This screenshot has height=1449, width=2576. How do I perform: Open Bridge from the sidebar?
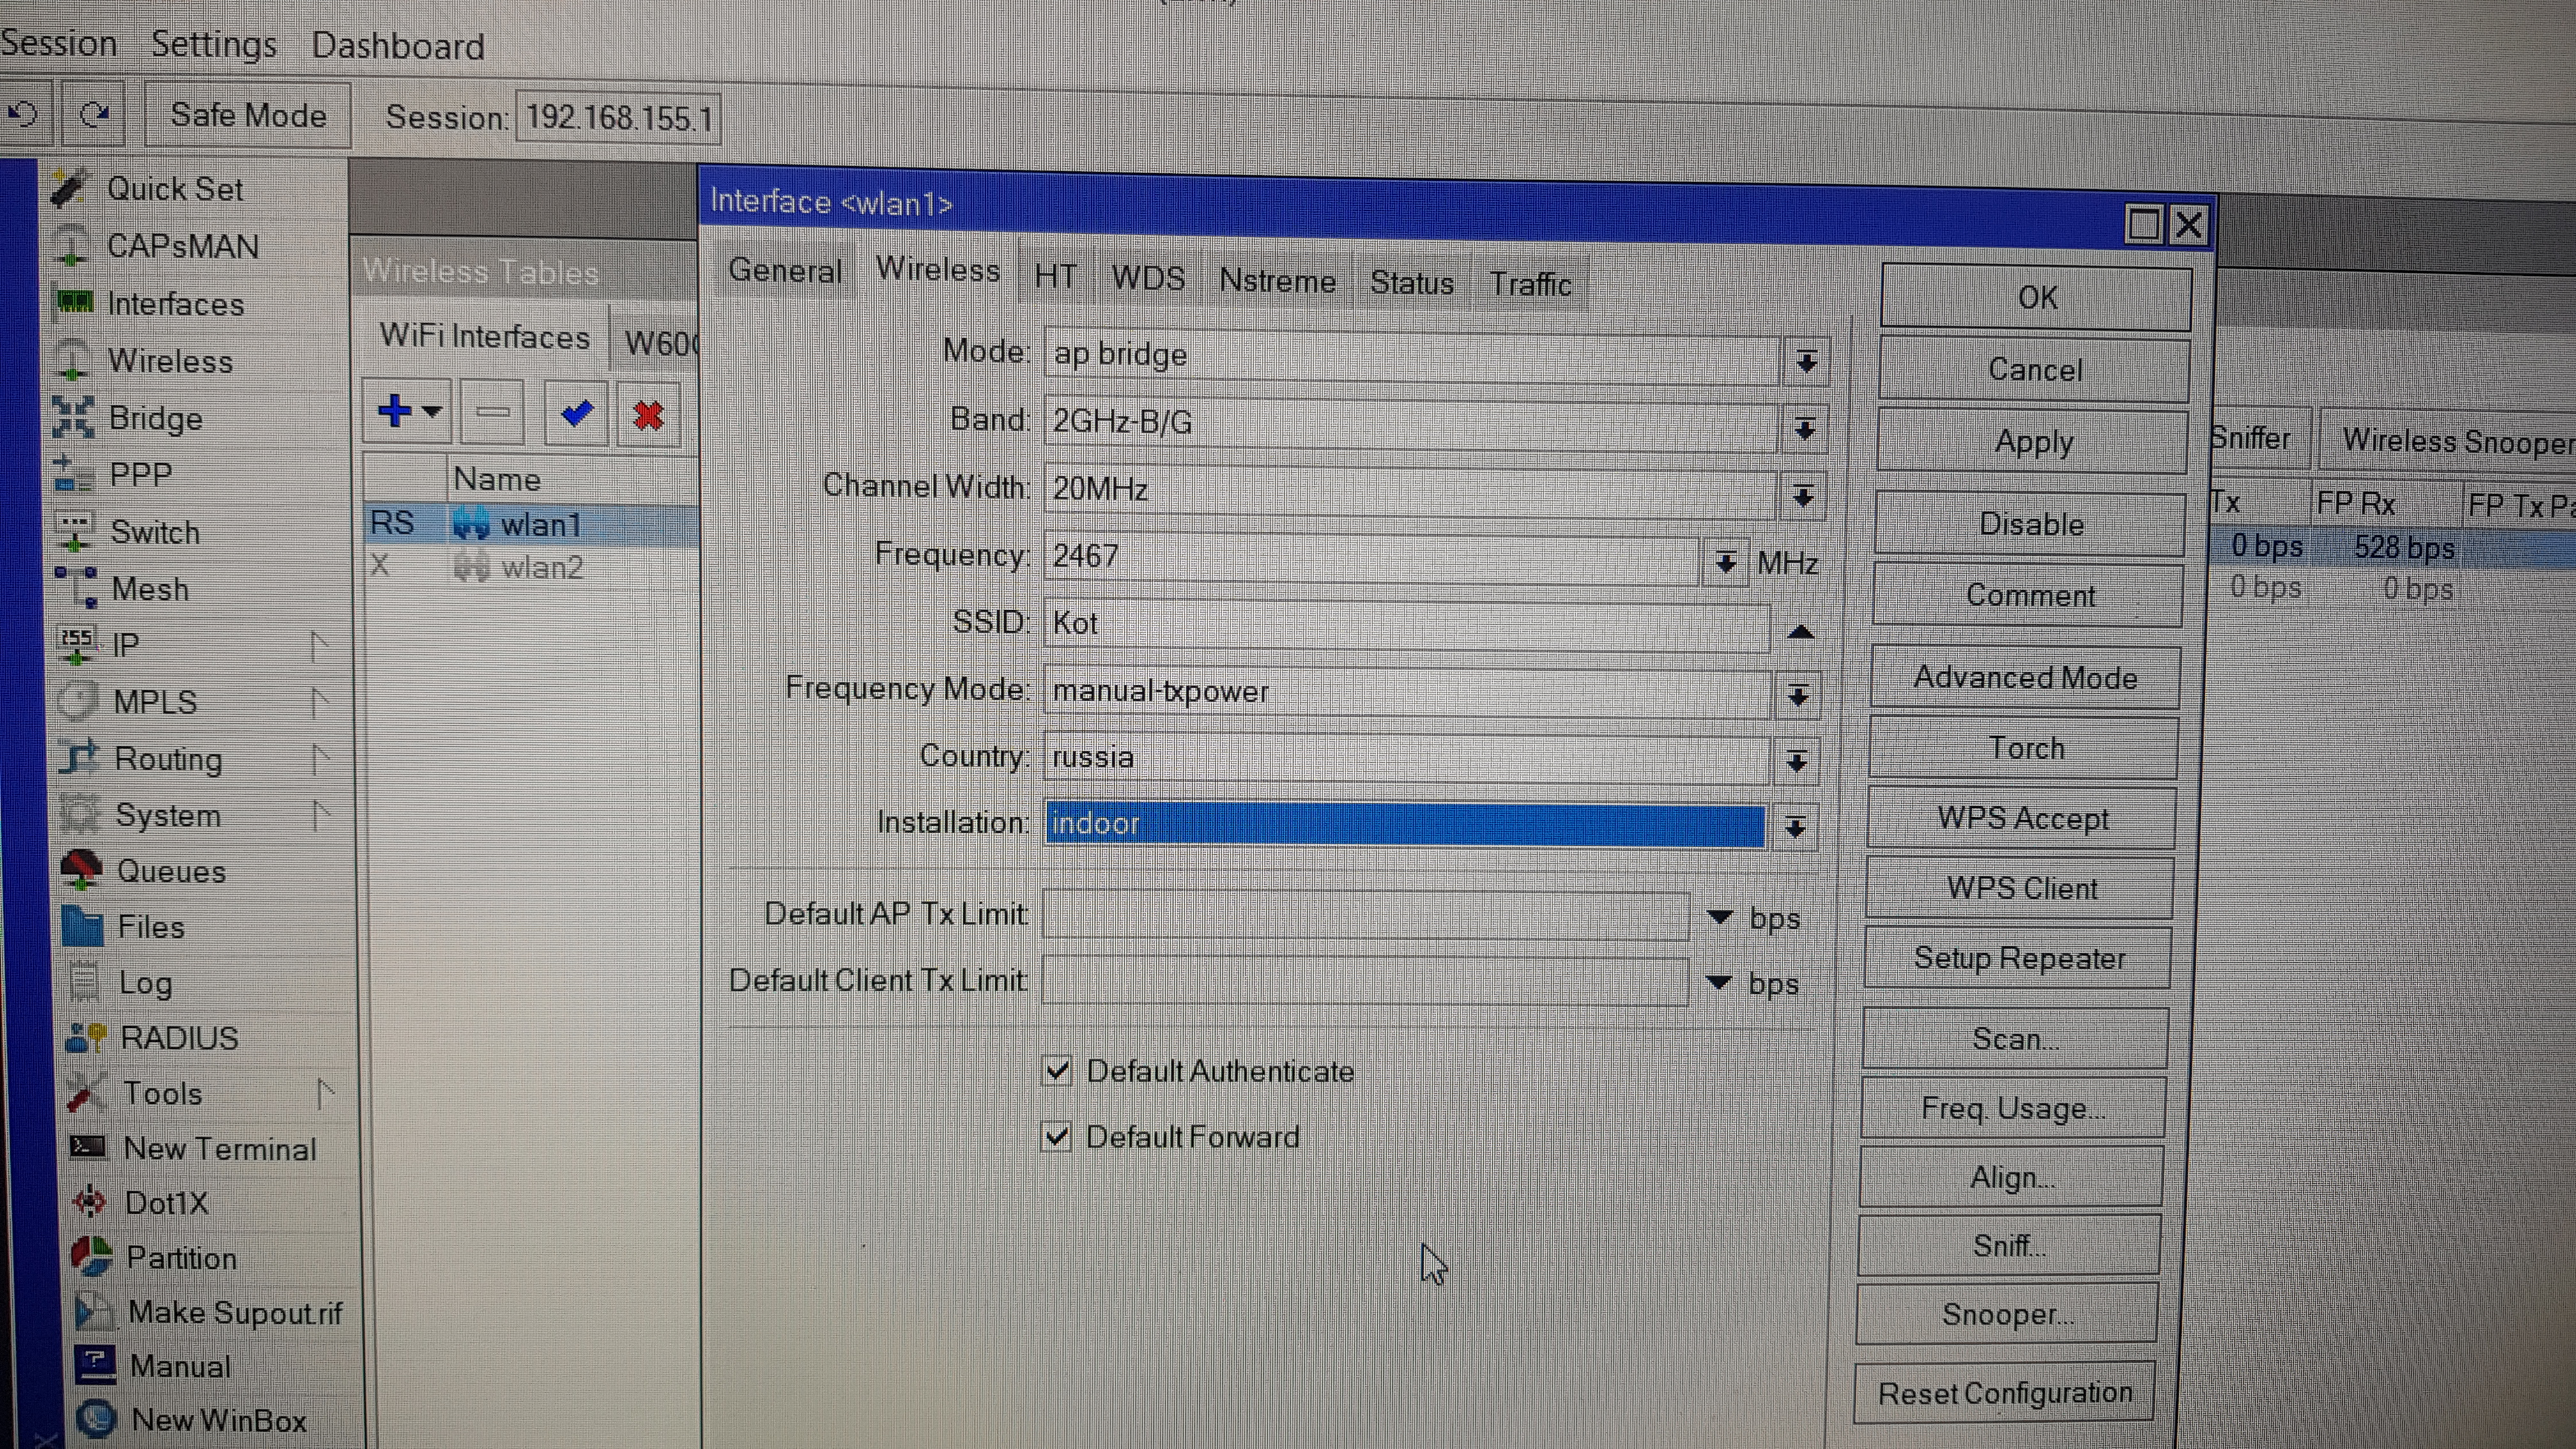[155, 418]
